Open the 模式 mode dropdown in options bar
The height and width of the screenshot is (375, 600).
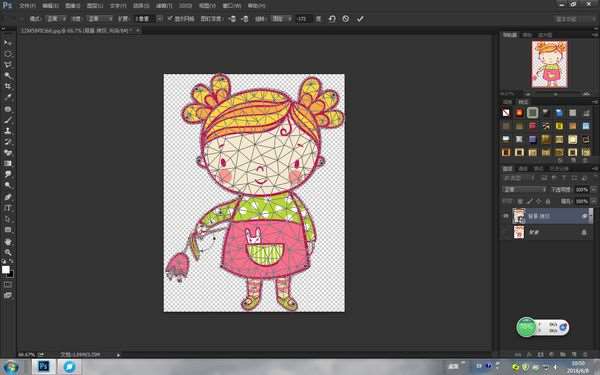56,19
